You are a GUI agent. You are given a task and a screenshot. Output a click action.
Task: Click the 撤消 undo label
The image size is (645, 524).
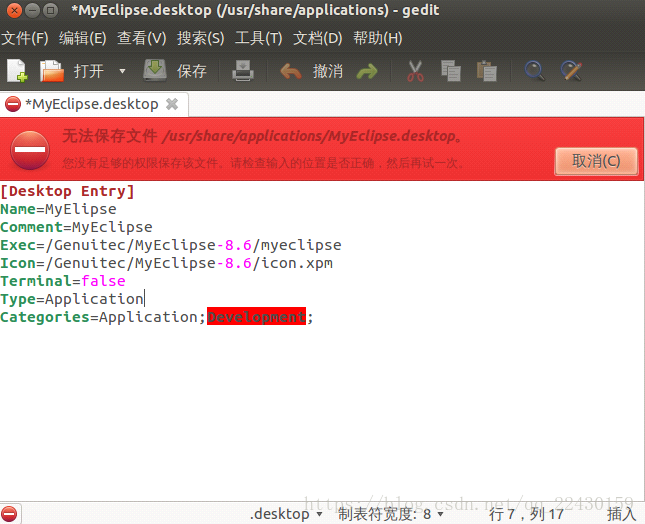pyautogui.click(x=328, y=71)
